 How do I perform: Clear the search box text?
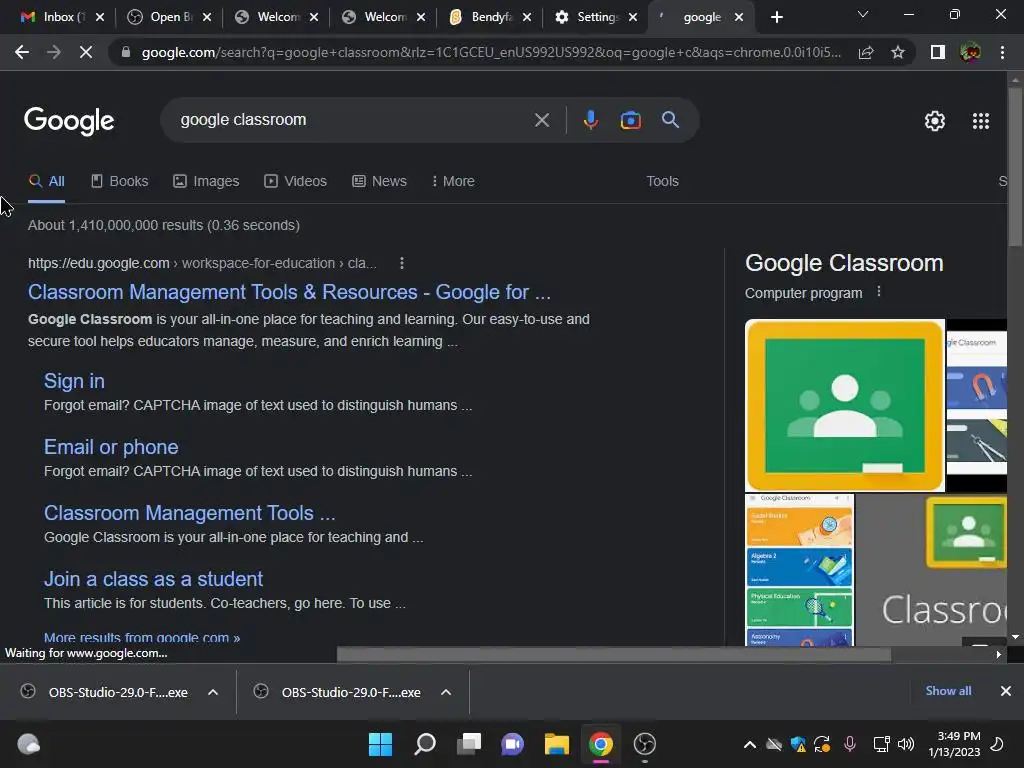[x=541, y=120]
